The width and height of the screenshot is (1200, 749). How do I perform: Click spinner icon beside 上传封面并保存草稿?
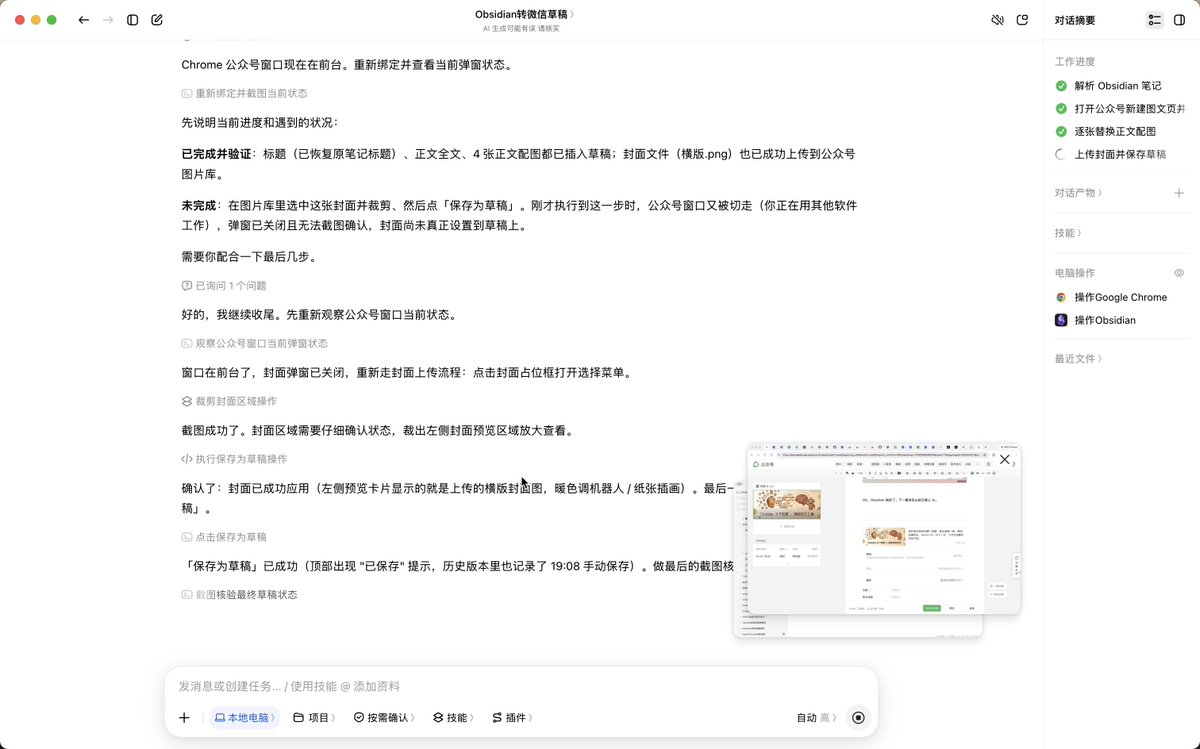(x=1061, y=154)
